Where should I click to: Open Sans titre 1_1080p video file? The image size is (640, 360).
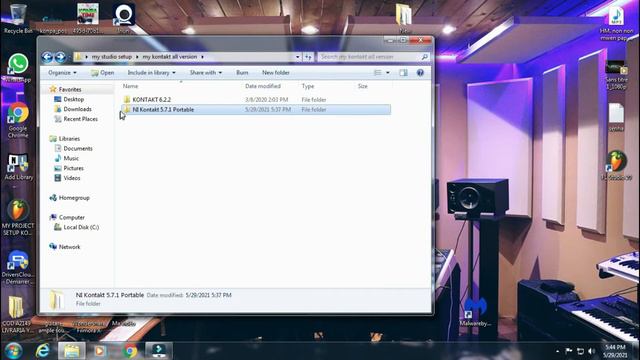pyautogui.click(x=616, y=76)
